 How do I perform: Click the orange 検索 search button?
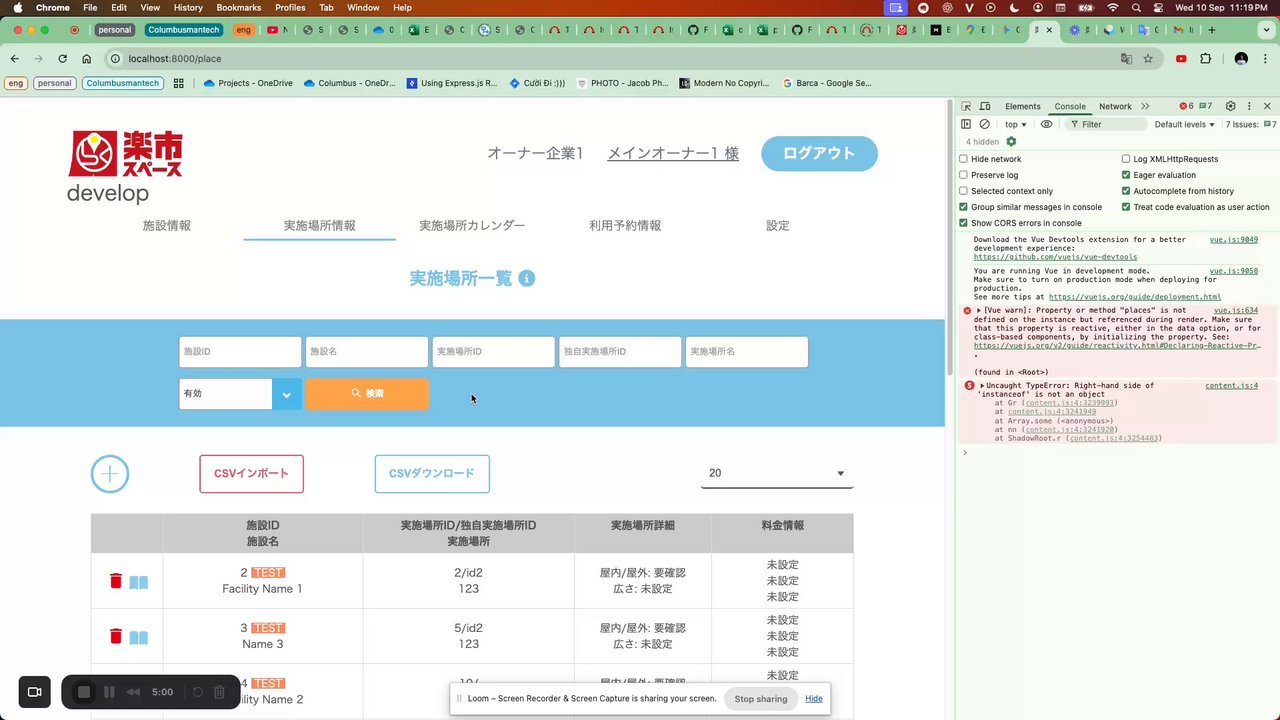click(x=367, y=394)
